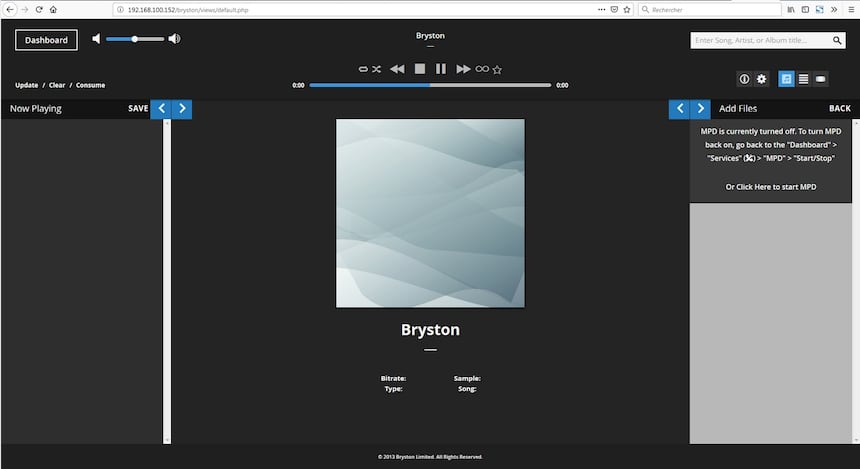Open the browser Library icon
The image size is (860, 469).
[791, 9]
